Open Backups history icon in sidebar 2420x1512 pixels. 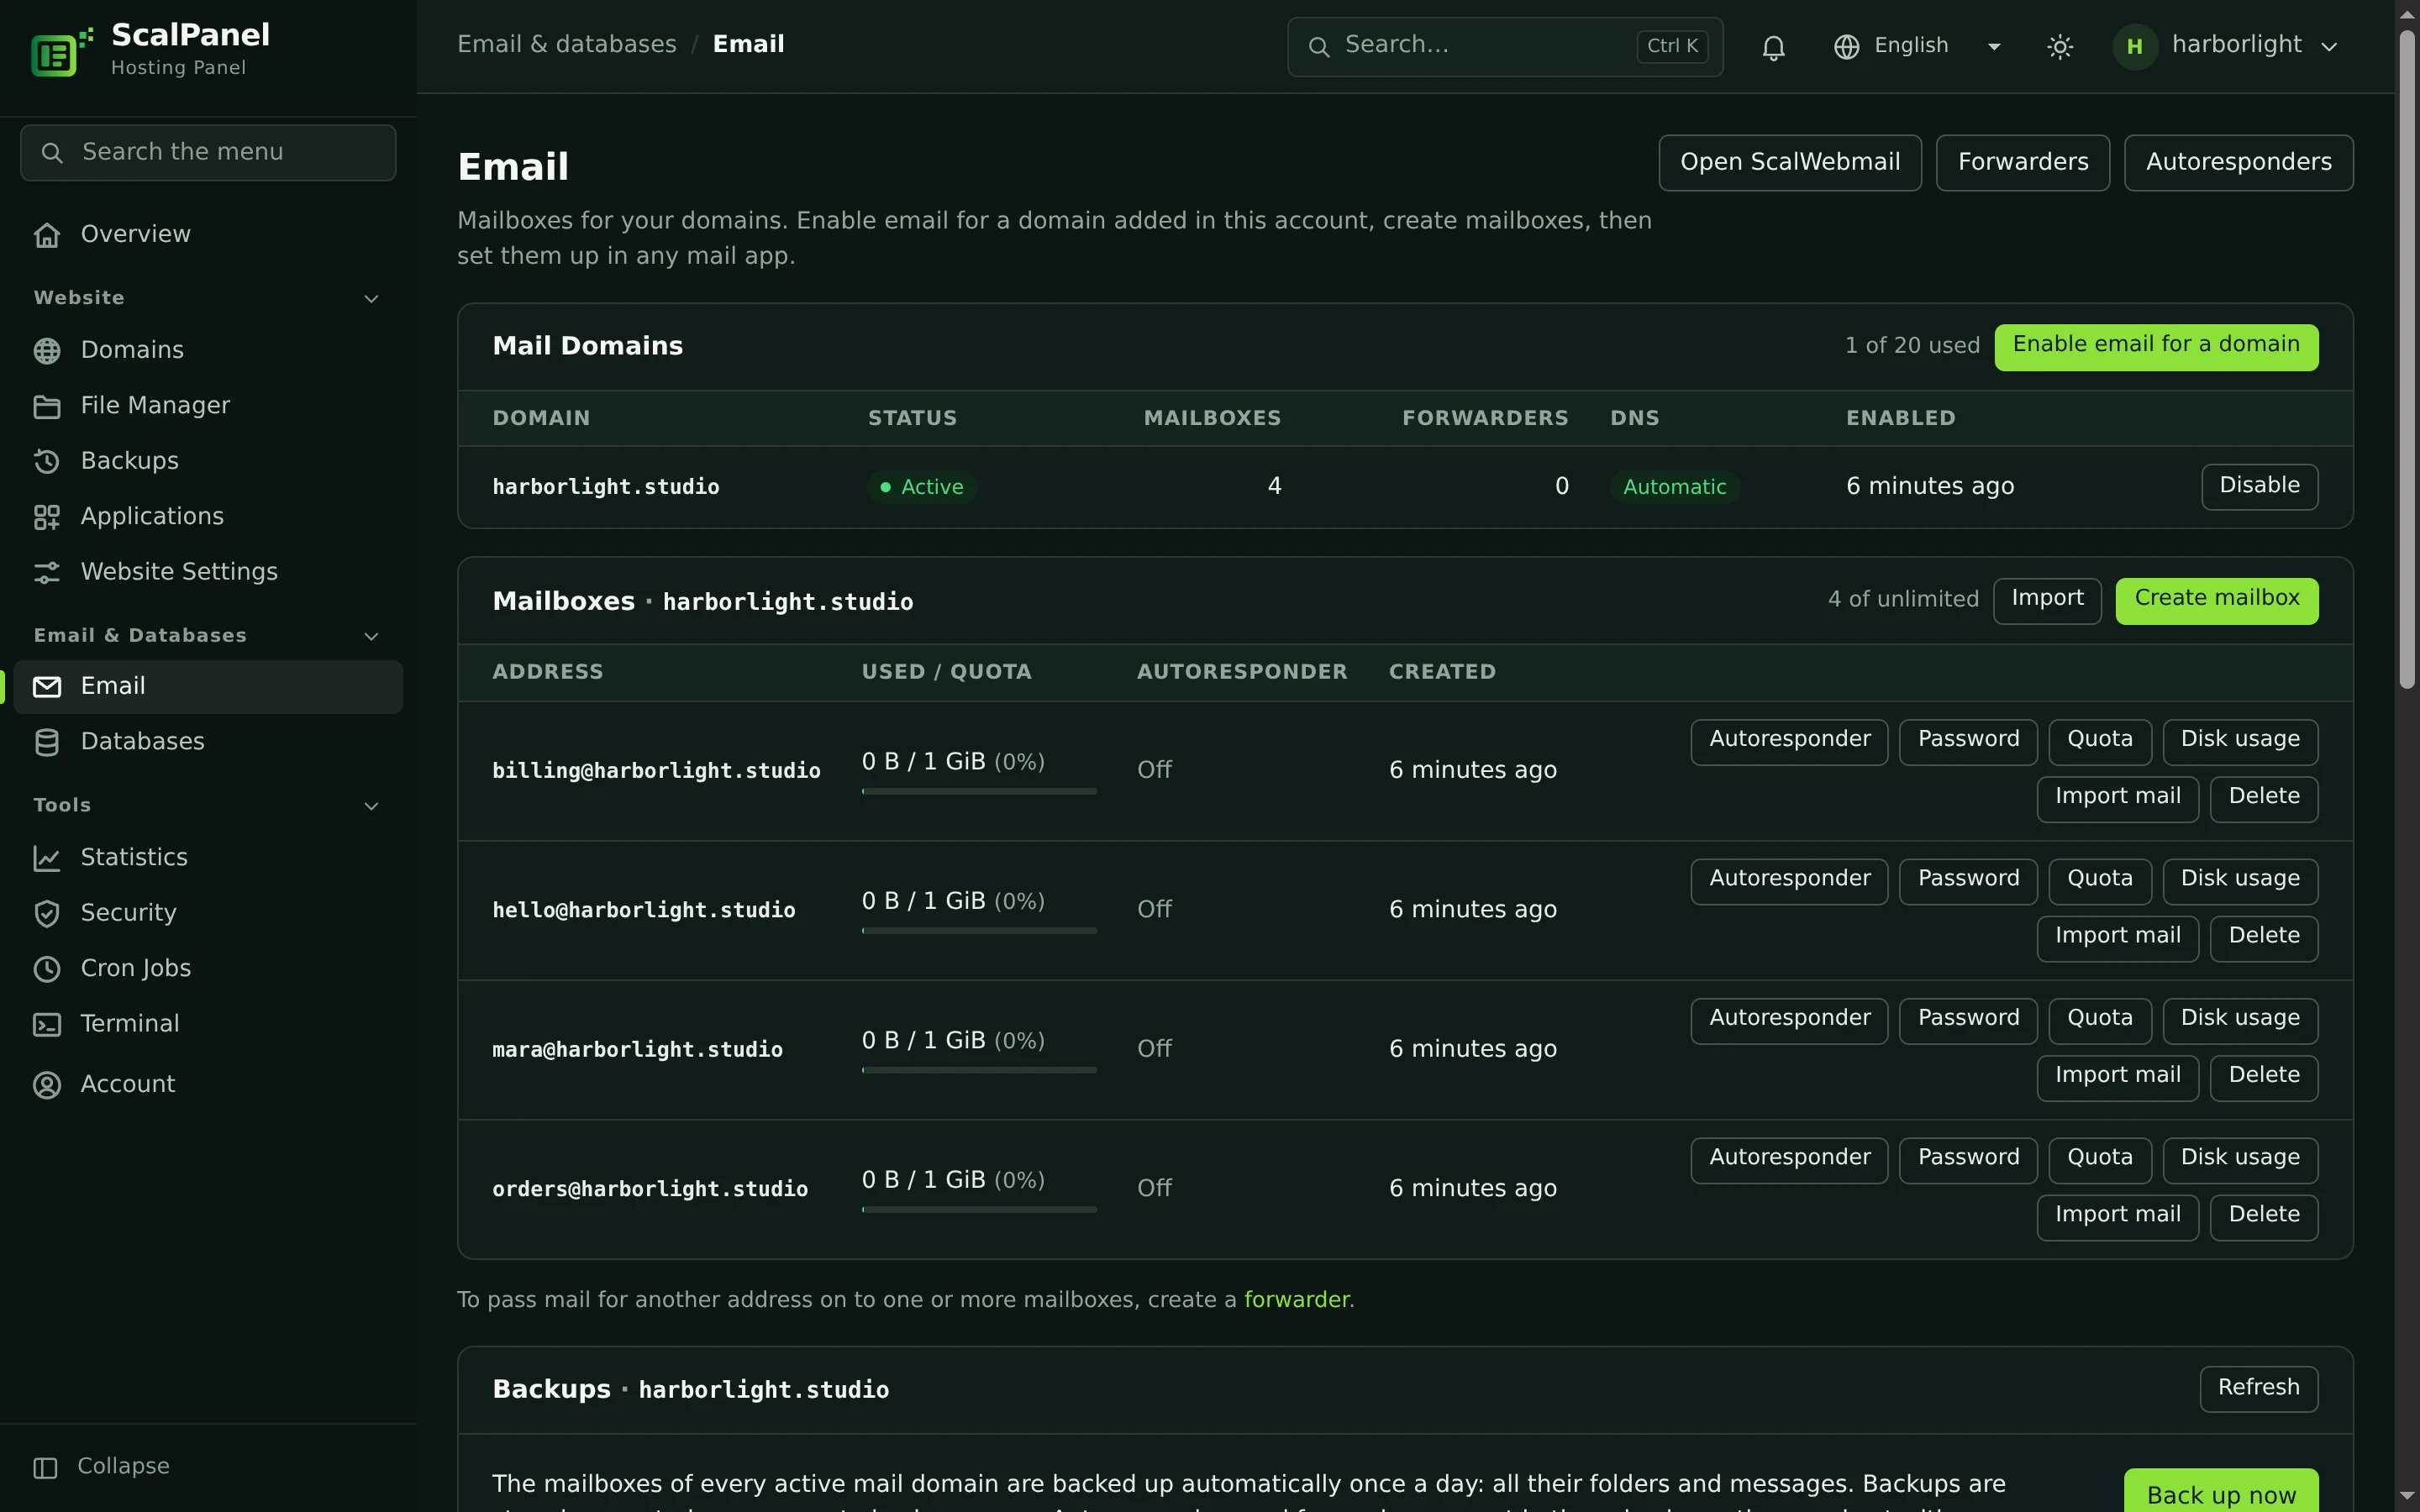coord(47,462)
